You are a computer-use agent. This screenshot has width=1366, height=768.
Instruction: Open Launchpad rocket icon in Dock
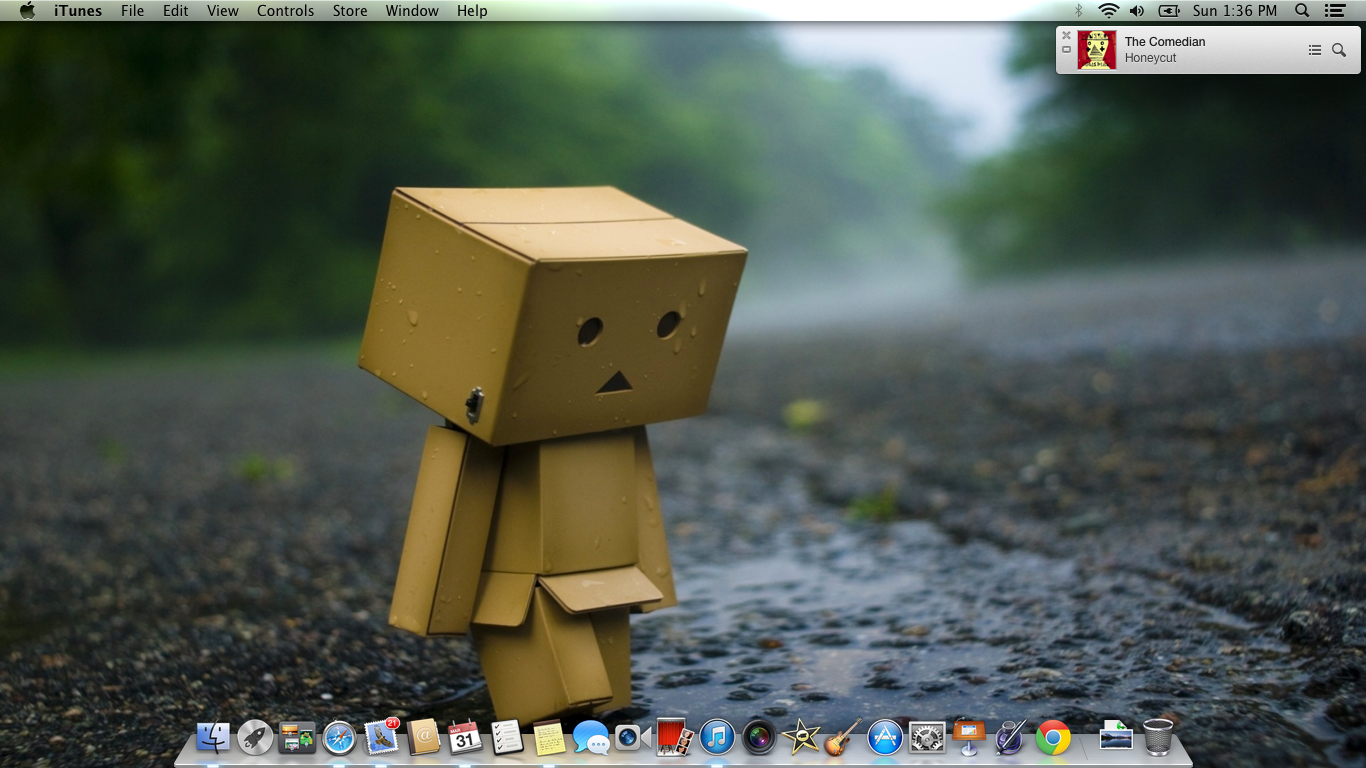(x=255, y=738)
